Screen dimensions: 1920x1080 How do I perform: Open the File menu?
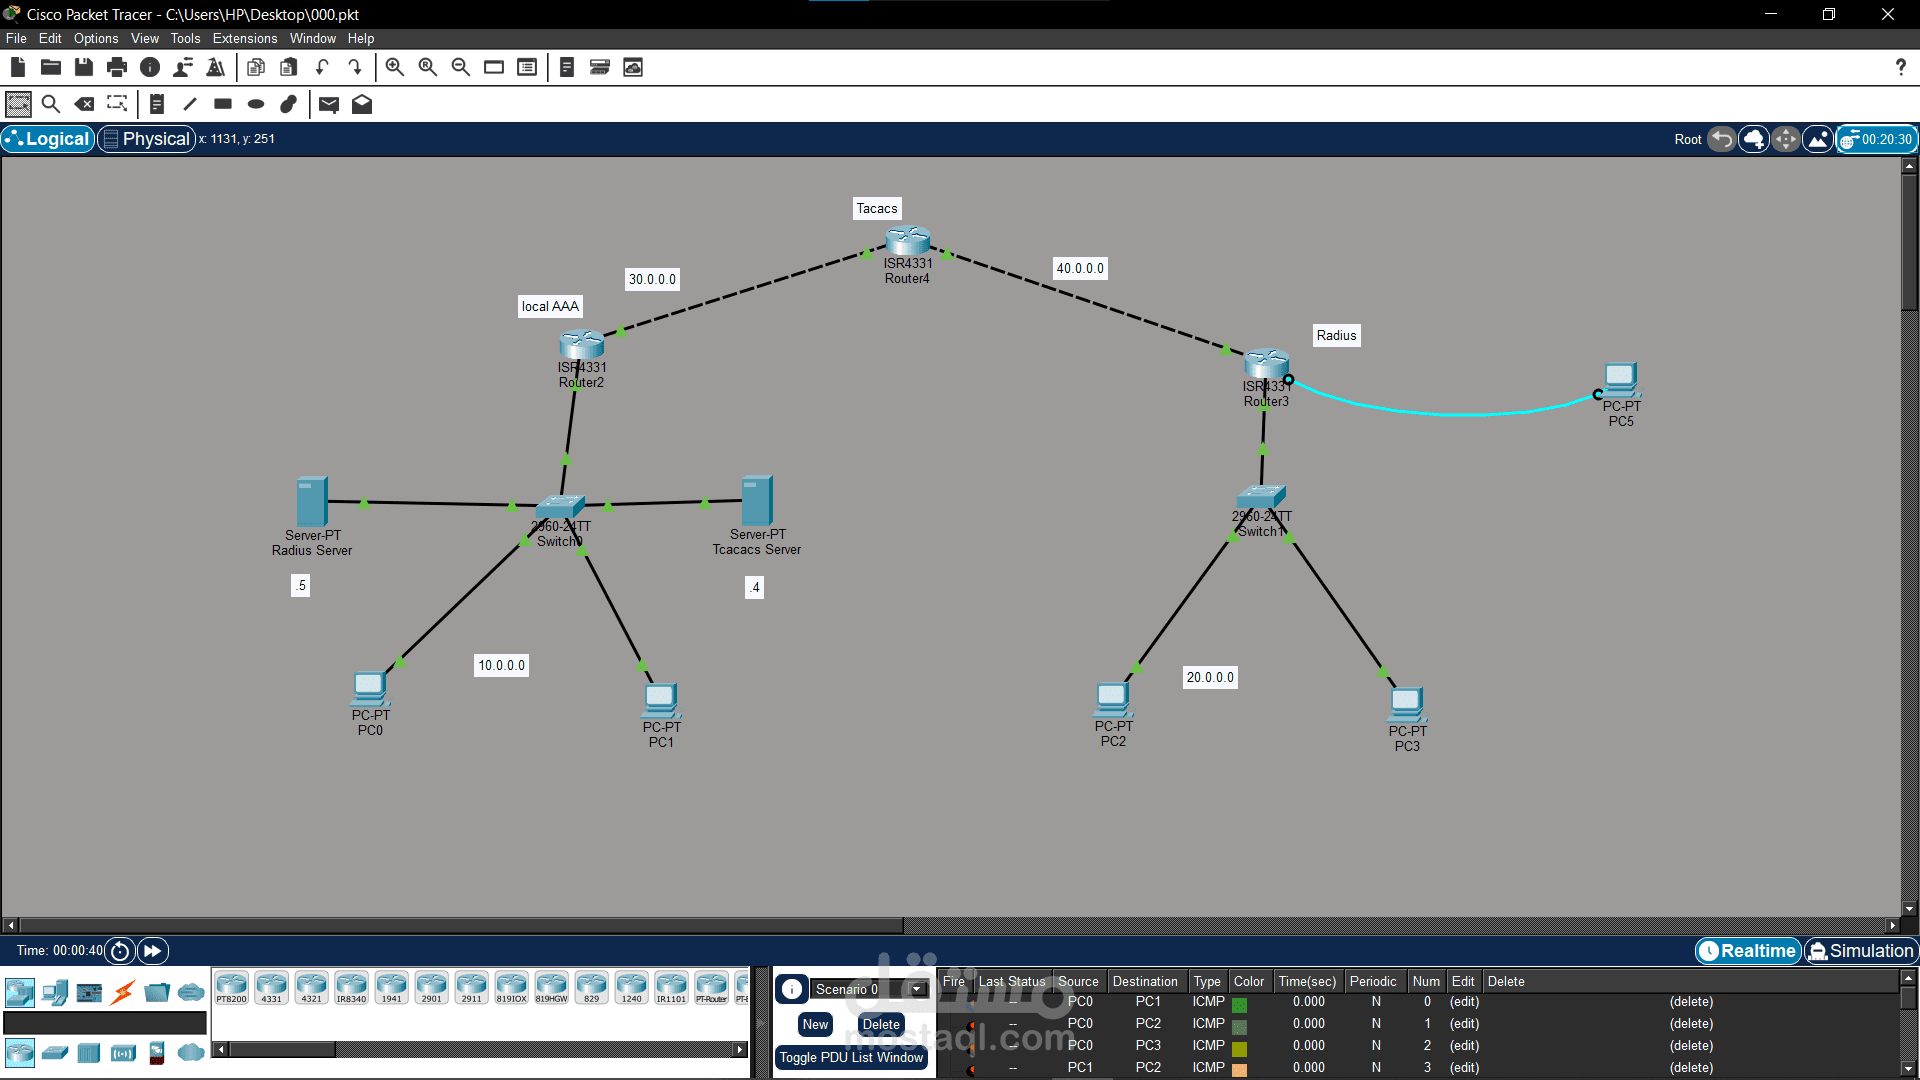(16, 38)
